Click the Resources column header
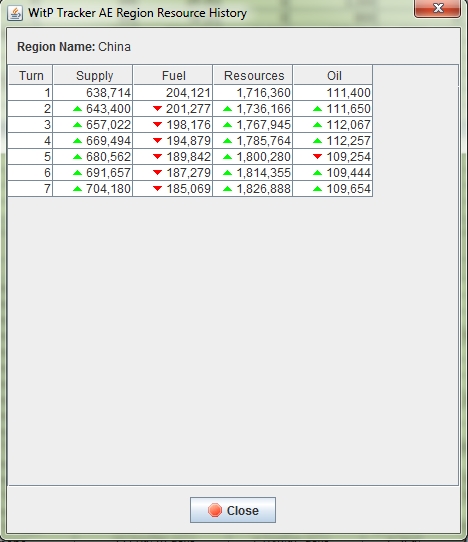The image size is (468, 542). 253,75
